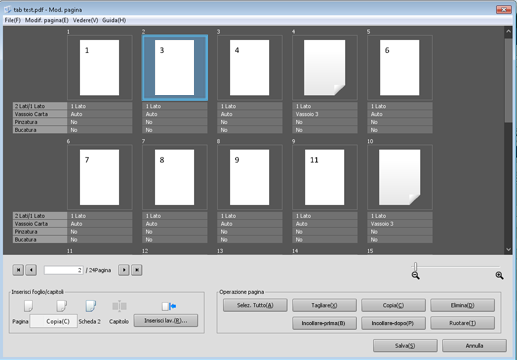This screenshot has height=360, width=517.
Task: Go to previous page arrow button
Action: point(31,270)
